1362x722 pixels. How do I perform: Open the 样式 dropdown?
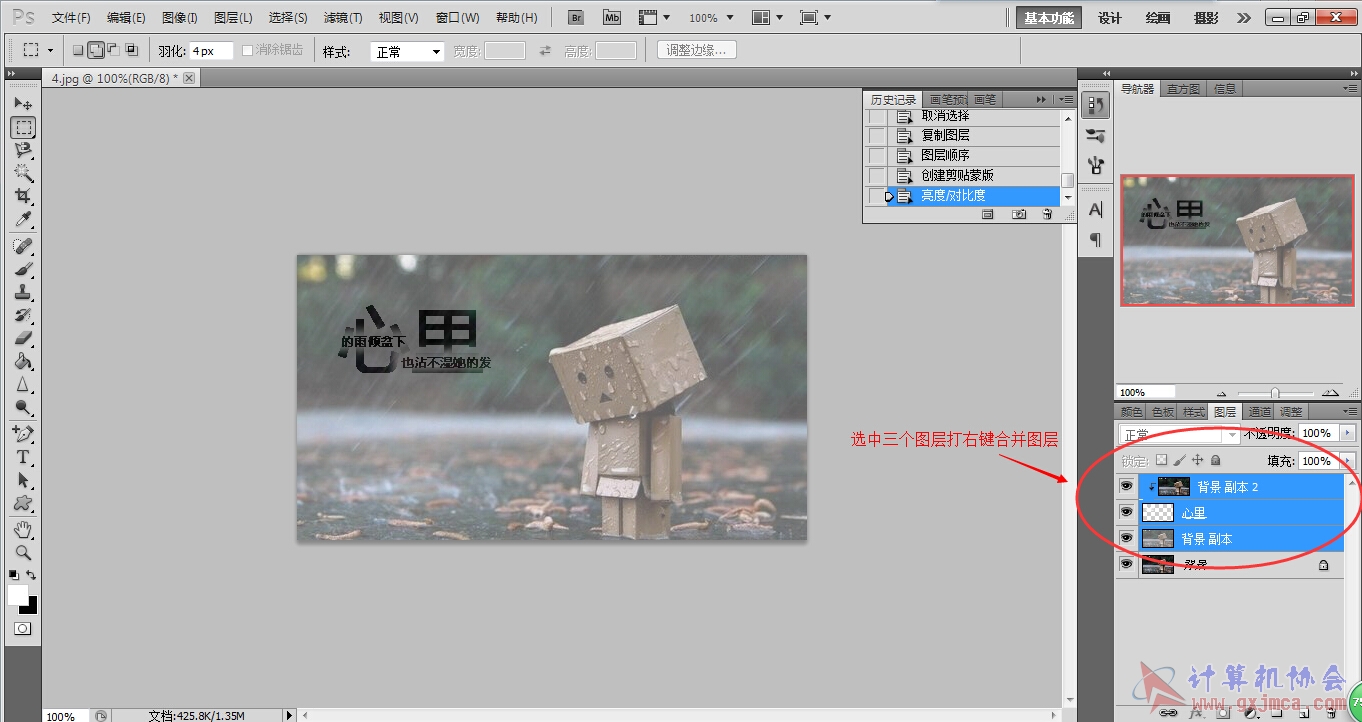(408, 51)
